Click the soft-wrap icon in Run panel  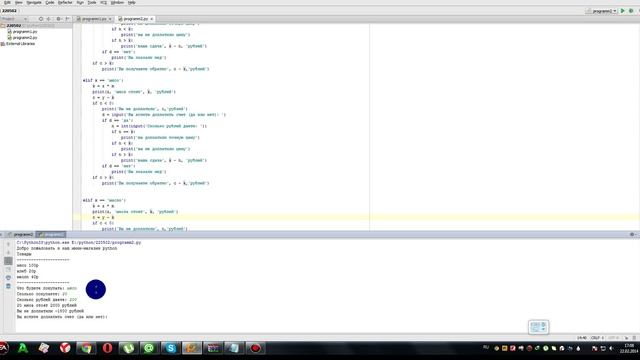[x=8, y=269]
